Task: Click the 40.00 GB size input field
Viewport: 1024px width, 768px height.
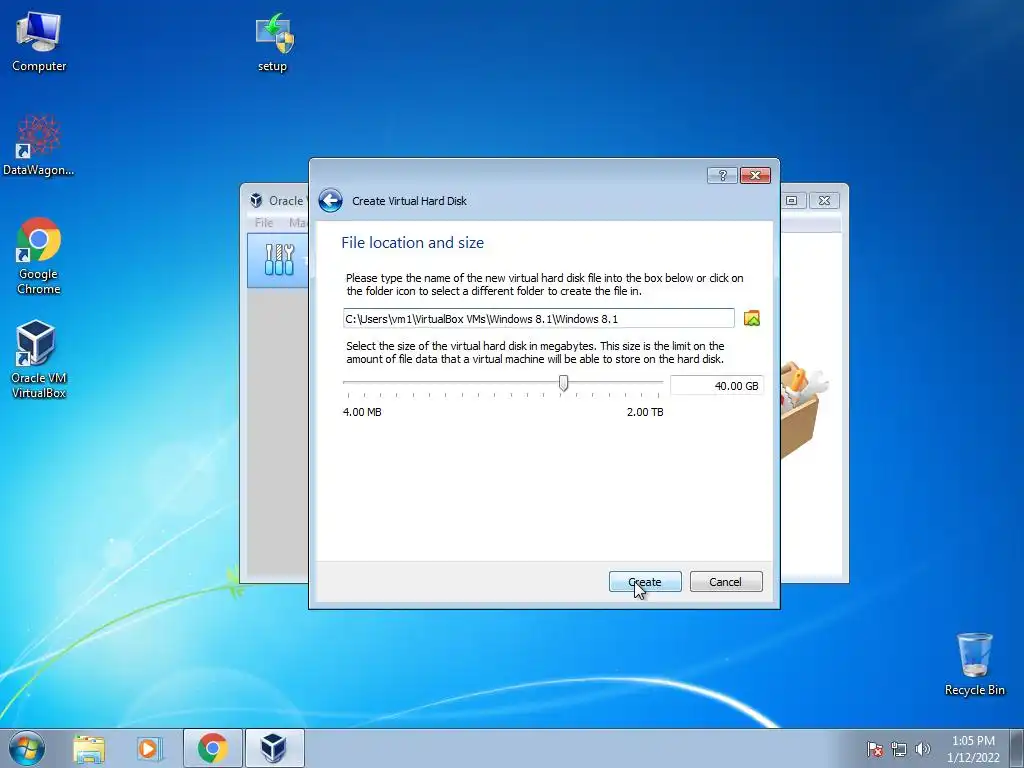Action: point(716,386)
